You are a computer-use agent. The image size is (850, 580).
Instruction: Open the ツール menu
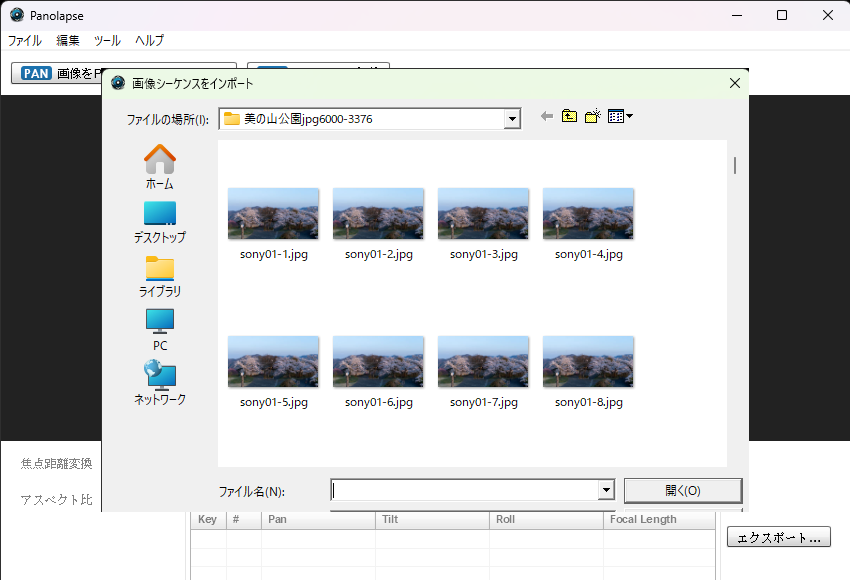click(x=107, y=41)
